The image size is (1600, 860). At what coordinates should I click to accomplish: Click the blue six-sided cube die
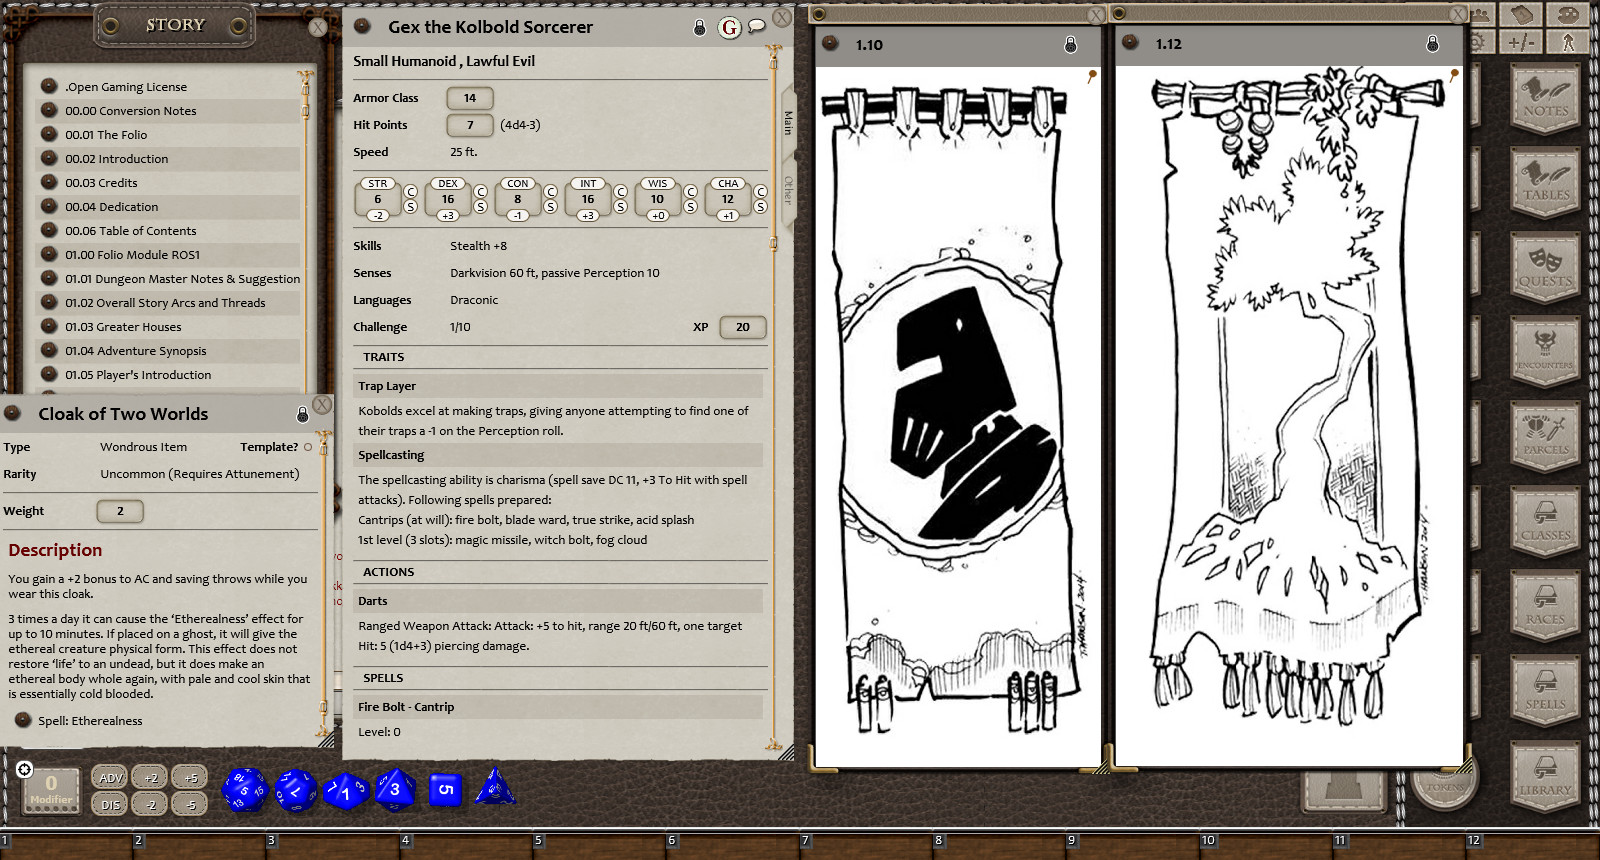tap(445, 789)
